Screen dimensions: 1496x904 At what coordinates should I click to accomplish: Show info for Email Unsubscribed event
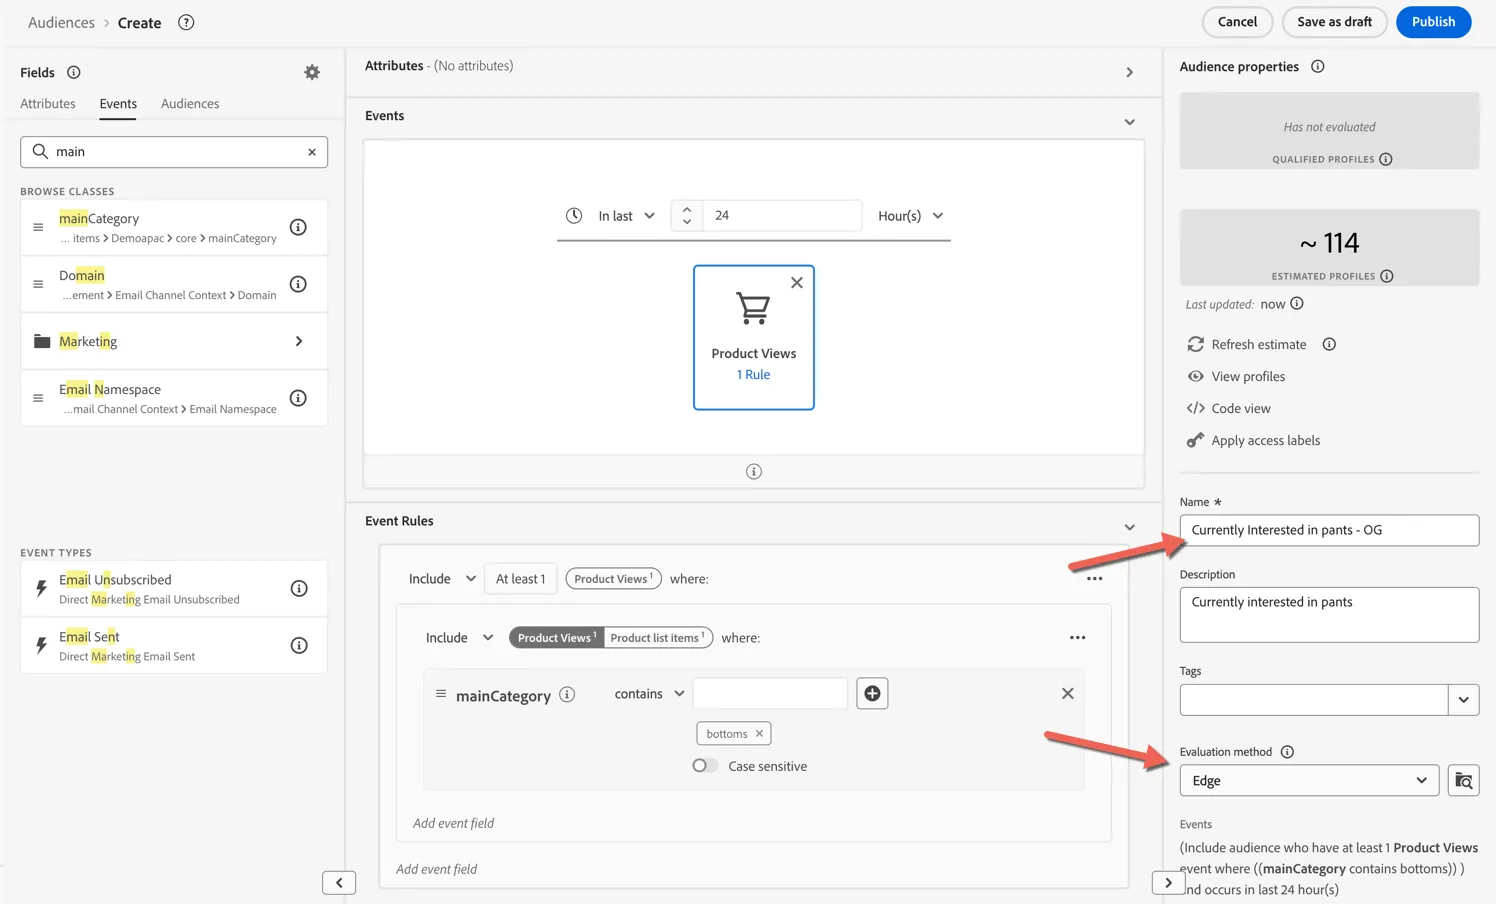tap(299, 588)
